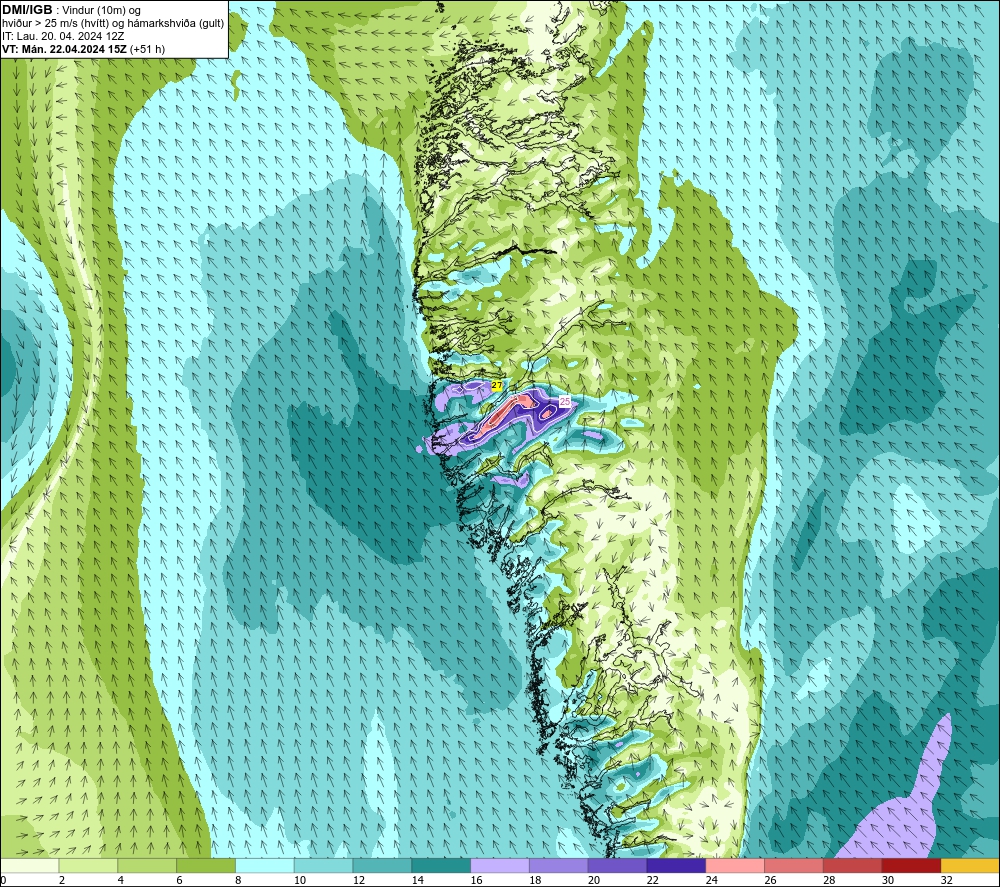Click the white gust label 25
This screenshot has height=887, width=1000.
564,402
